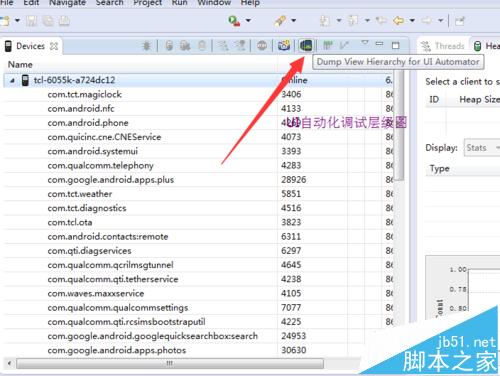Image resolution: width=500 pixels, height=376 pixels.
Task: Select the com.tct.magiclock process
Action: [84, 94]
